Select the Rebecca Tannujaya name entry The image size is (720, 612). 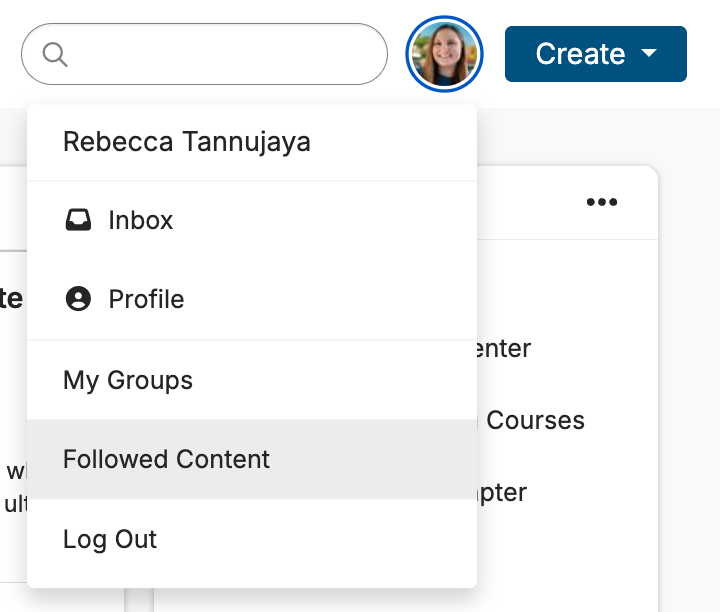tap(186, 142)
